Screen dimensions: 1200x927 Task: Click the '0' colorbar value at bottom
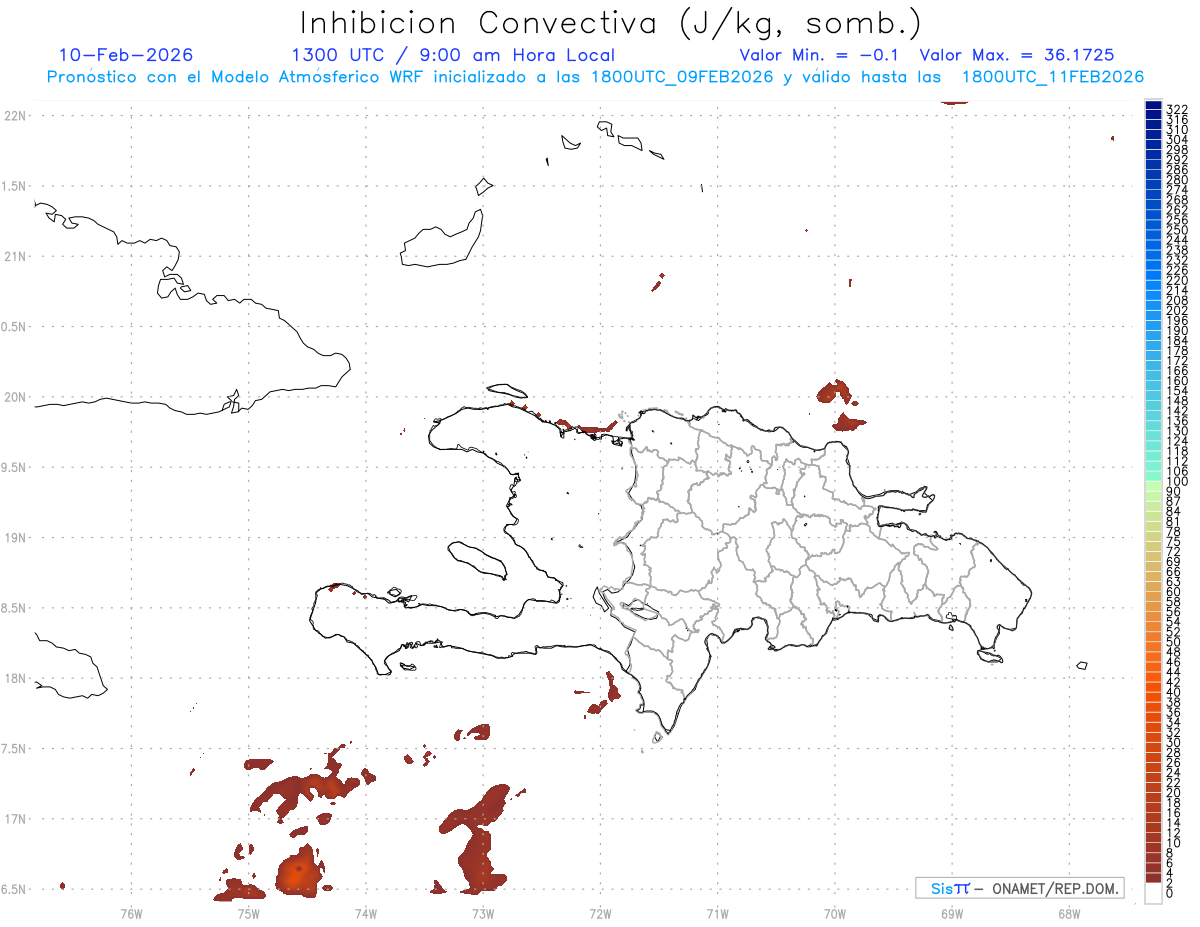1171,892
